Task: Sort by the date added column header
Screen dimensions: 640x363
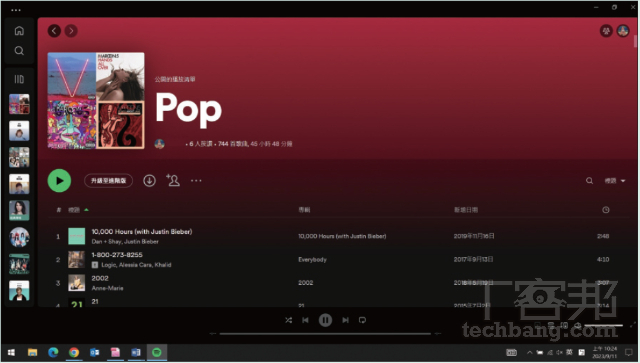Action: (x=466, y=209)
